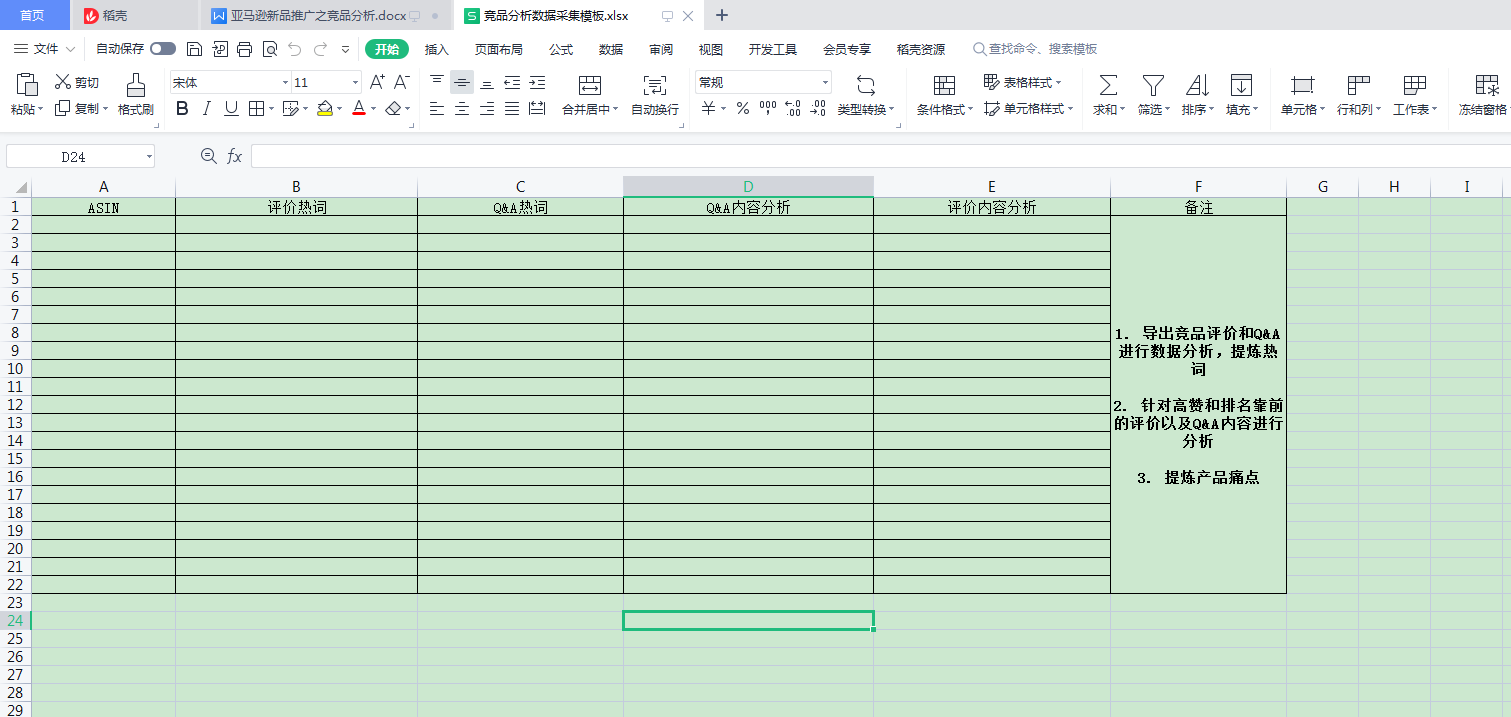The width and height of the screenshot is (1511, 717).
Task: Open the Filter (筛选) tool
Action: coord(1152,95)
